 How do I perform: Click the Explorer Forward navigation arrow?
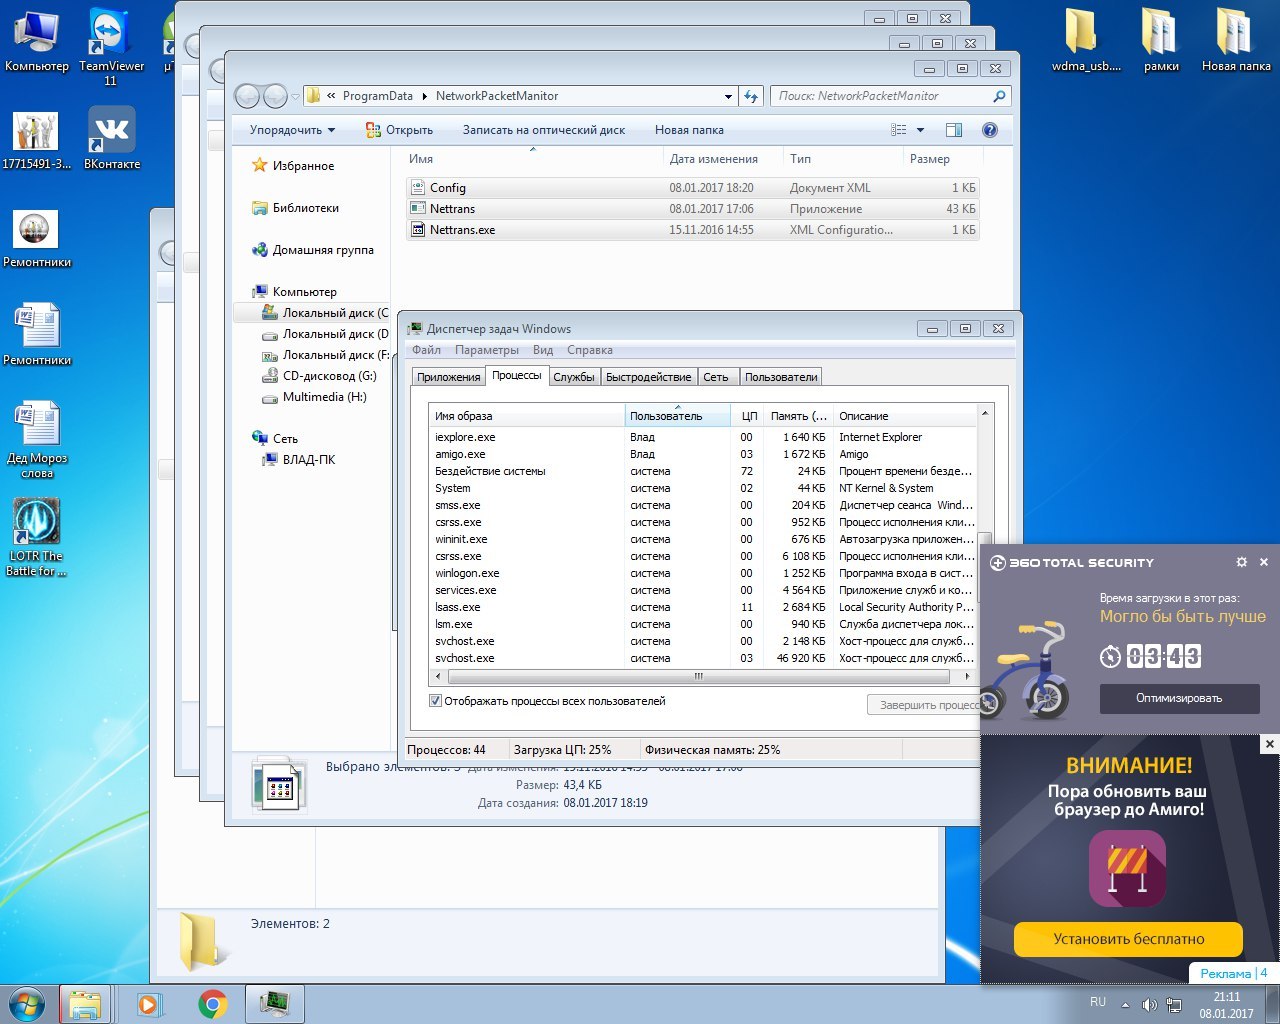coord(275,96)
